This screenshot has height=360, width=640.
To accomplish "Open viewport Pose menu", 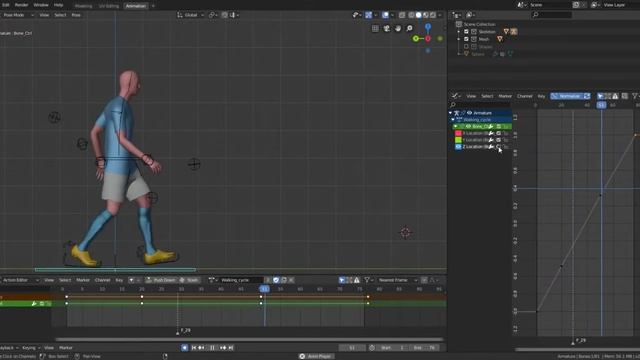I will click(76, 15).
